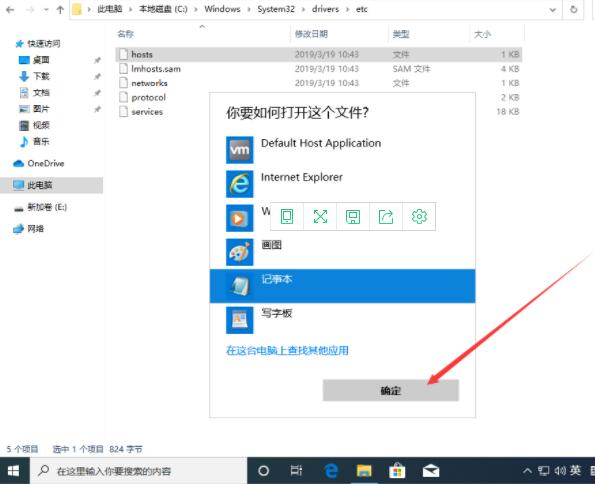This screenshot has height=484, width=595.
Task: Click the taskbar search box
Action: (x=139, y=471)
